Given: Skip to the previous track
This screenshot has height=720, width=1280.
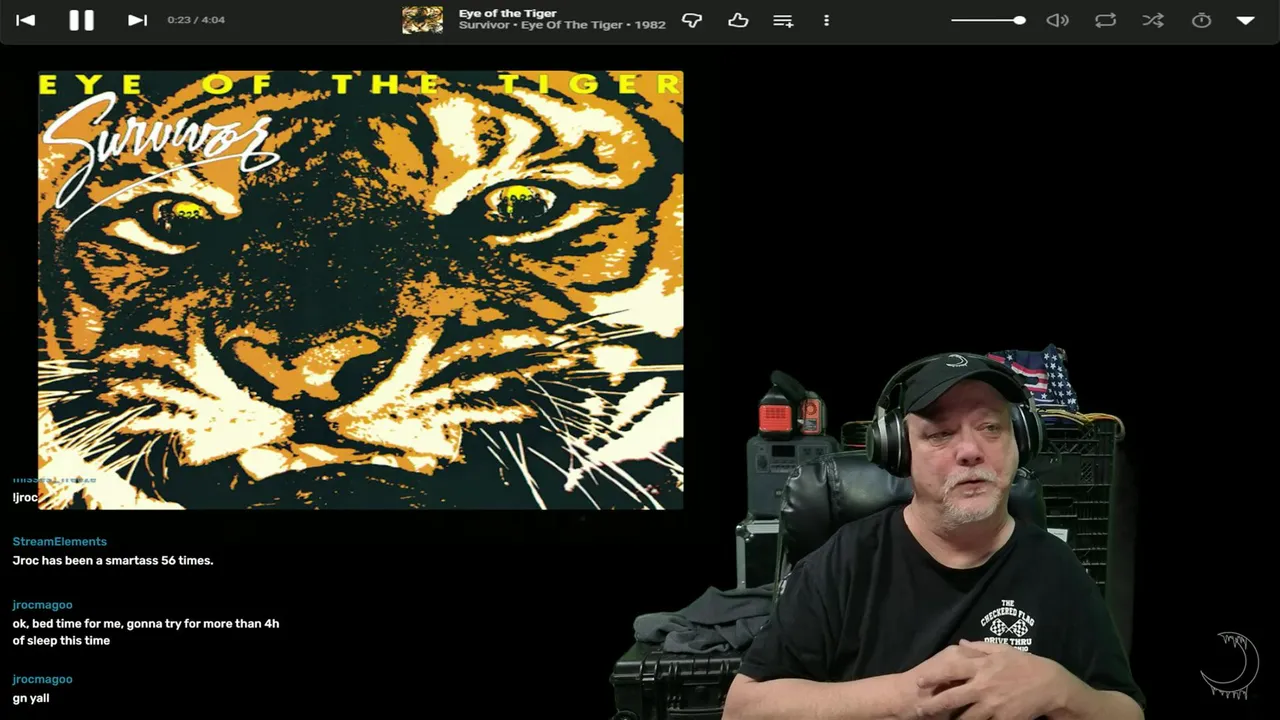Looking at the screenshot, I should pyautogui.click(x=25, y=20).
